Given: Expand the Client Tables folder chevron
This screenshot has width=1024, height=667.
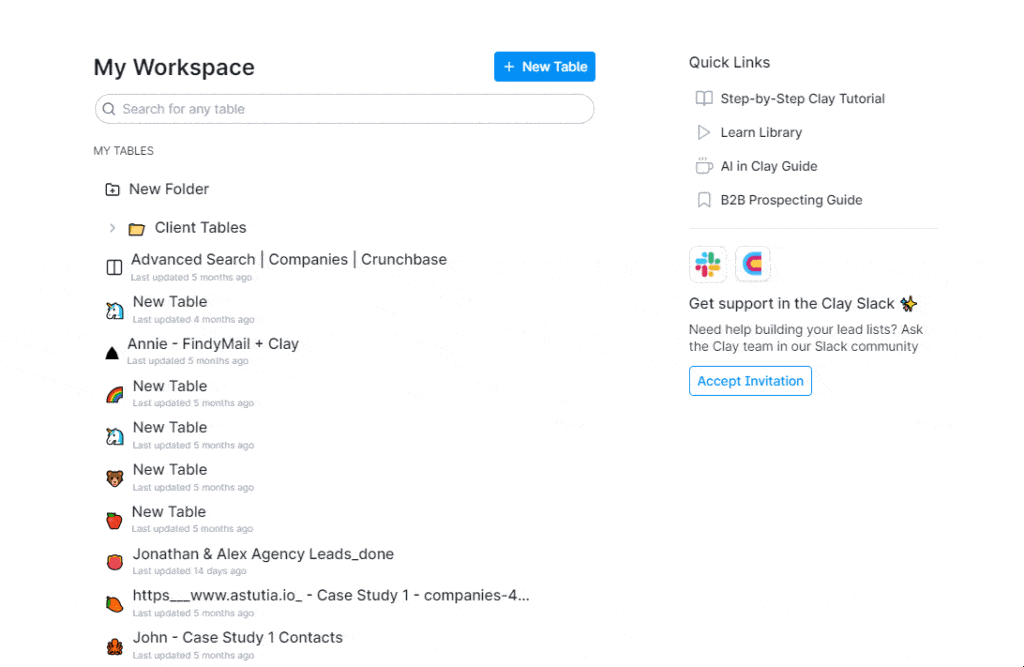Looking at the screenshot, I should coord(112,228).
